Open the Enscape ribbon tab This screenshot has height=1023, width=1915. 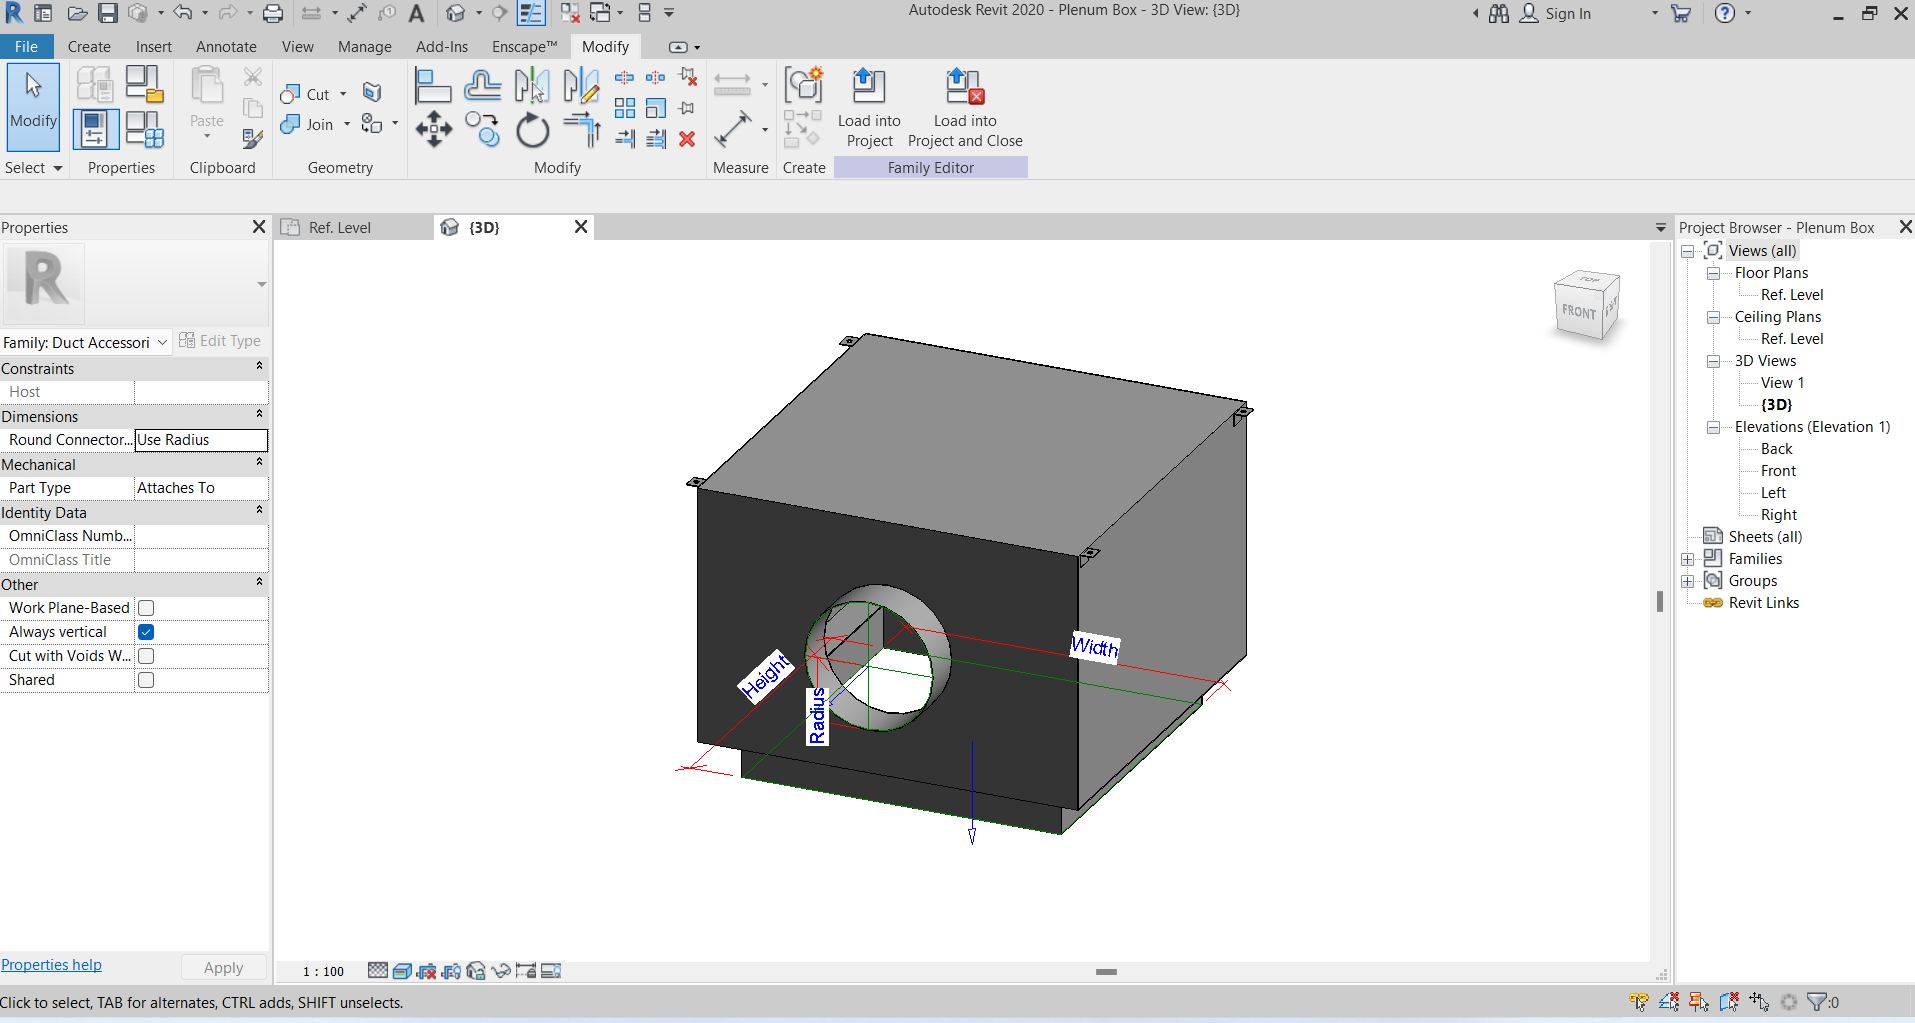[x=524, y=47]
